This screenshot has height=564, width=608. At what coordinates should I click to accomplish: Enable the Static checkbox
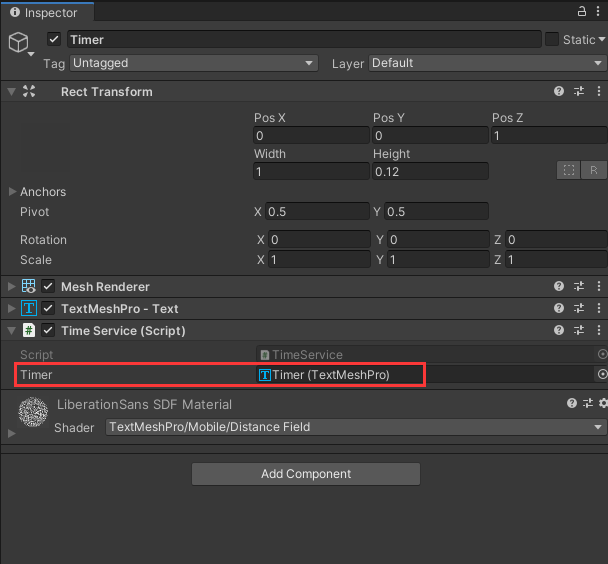(x=552, y=40)
